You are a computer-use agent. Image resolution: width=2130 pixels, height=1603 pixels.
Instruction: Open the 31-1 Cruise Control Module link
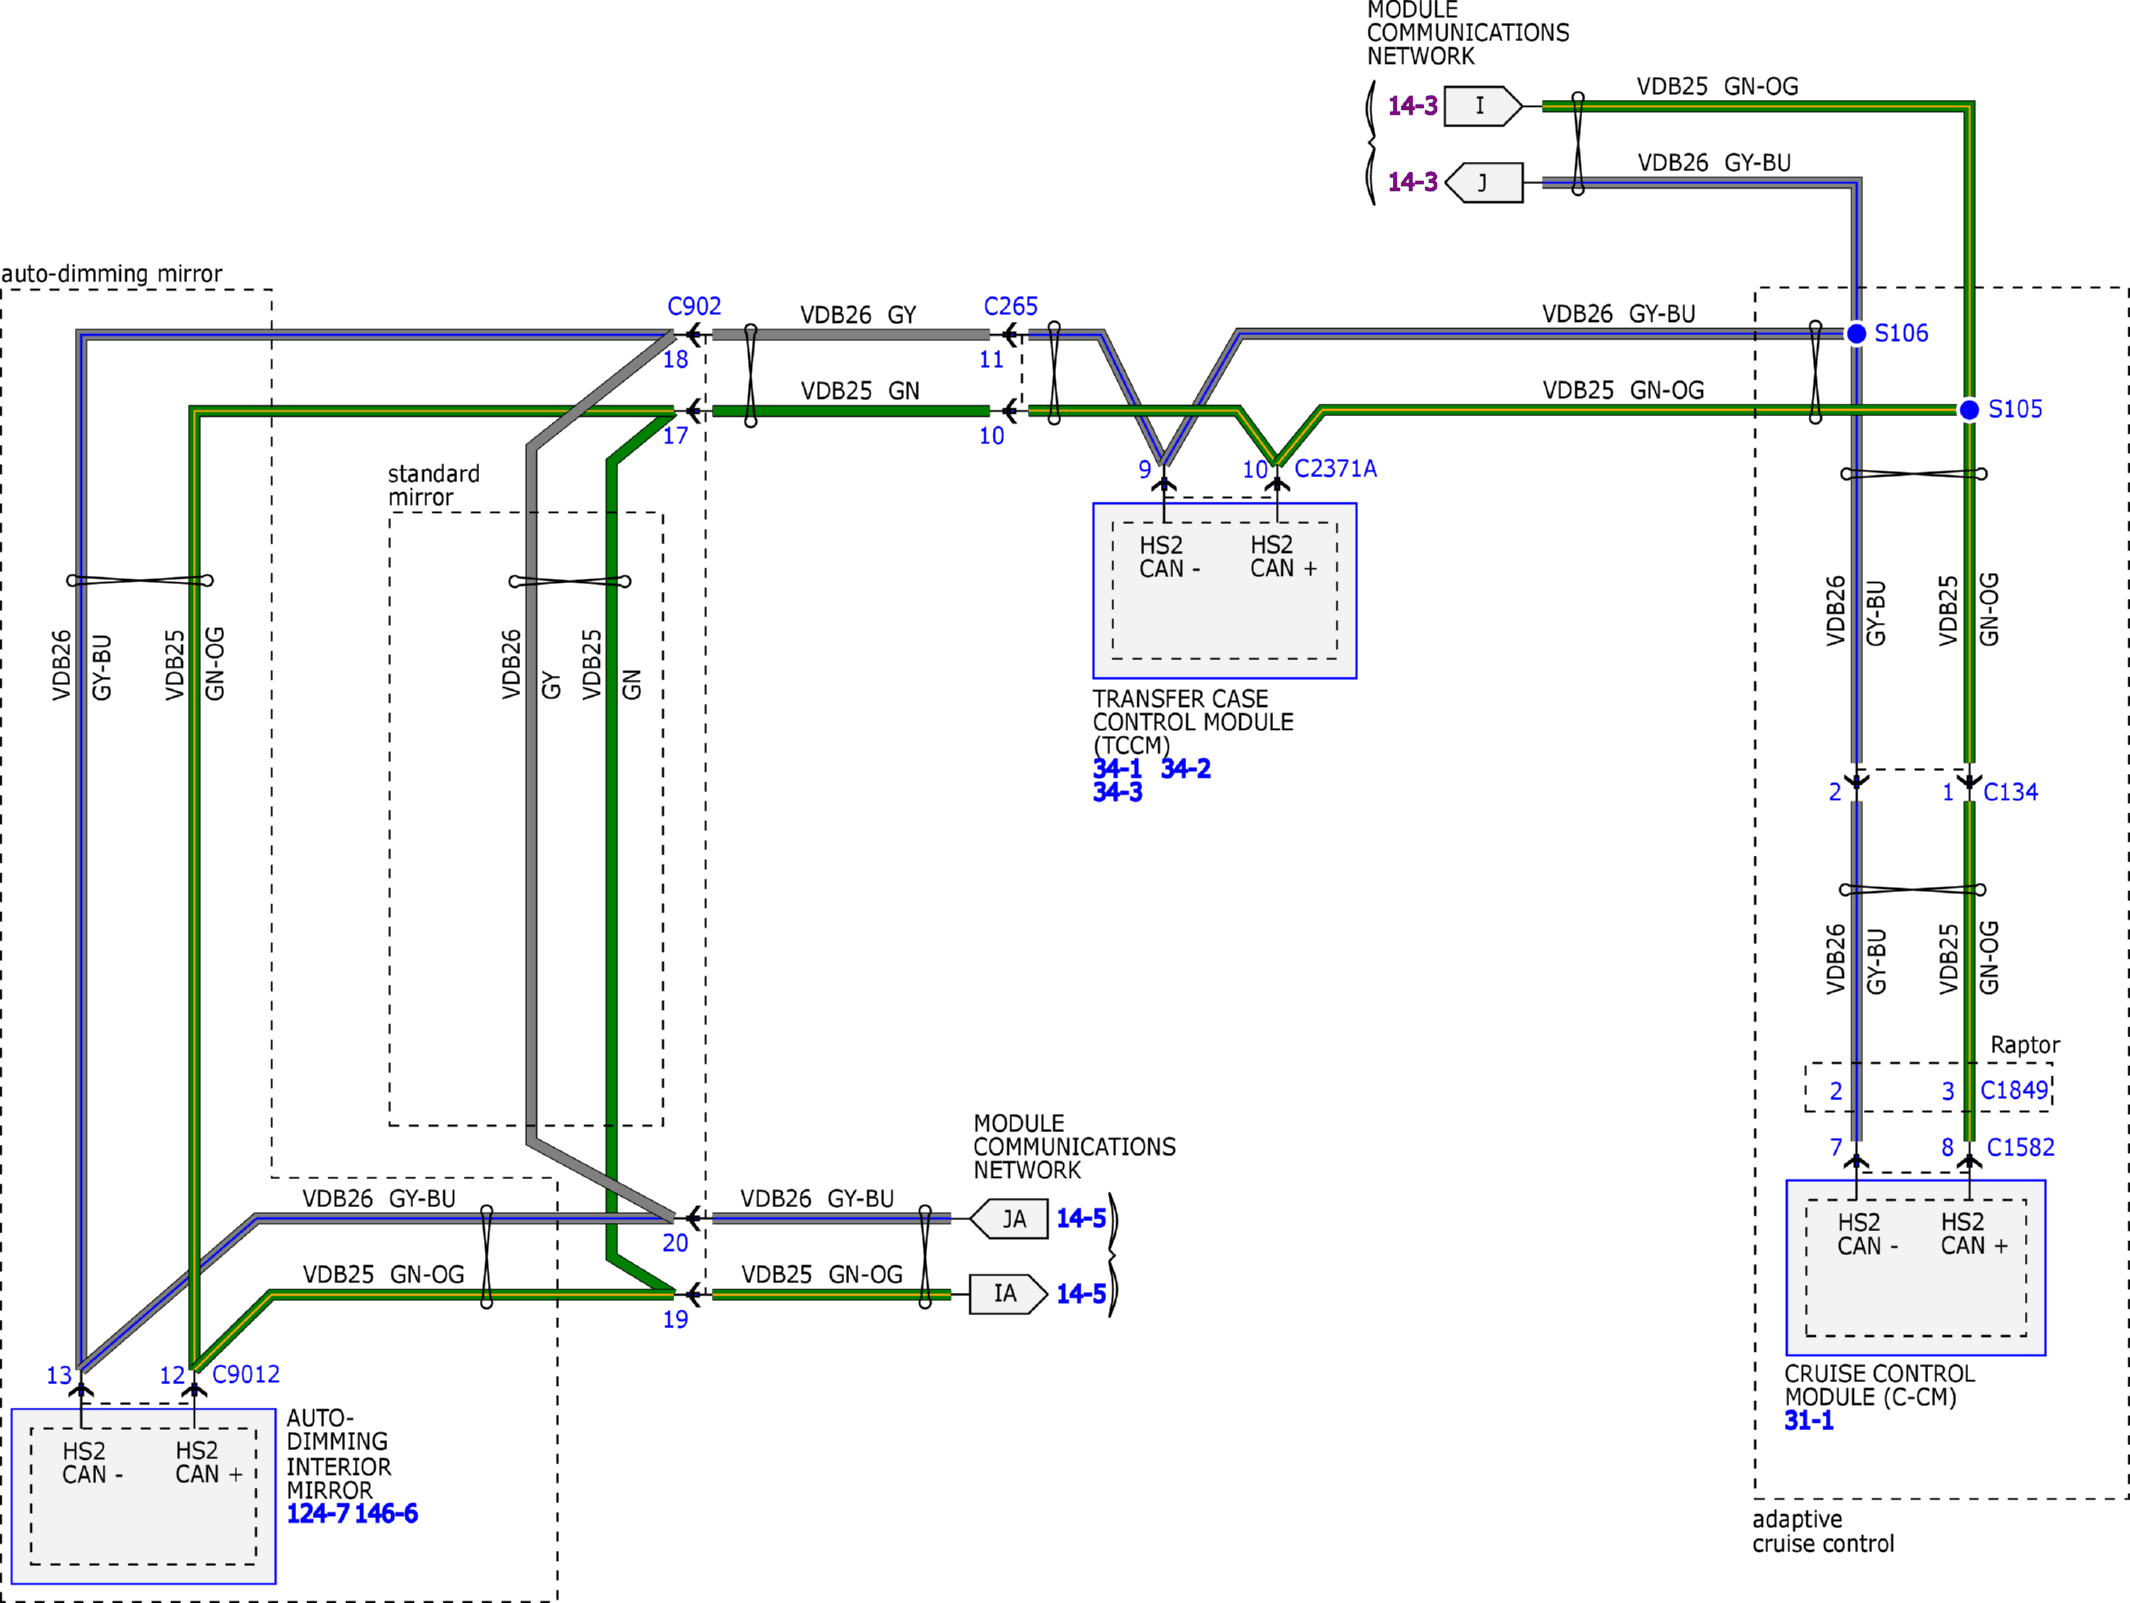click(x=1808, y=1421)
